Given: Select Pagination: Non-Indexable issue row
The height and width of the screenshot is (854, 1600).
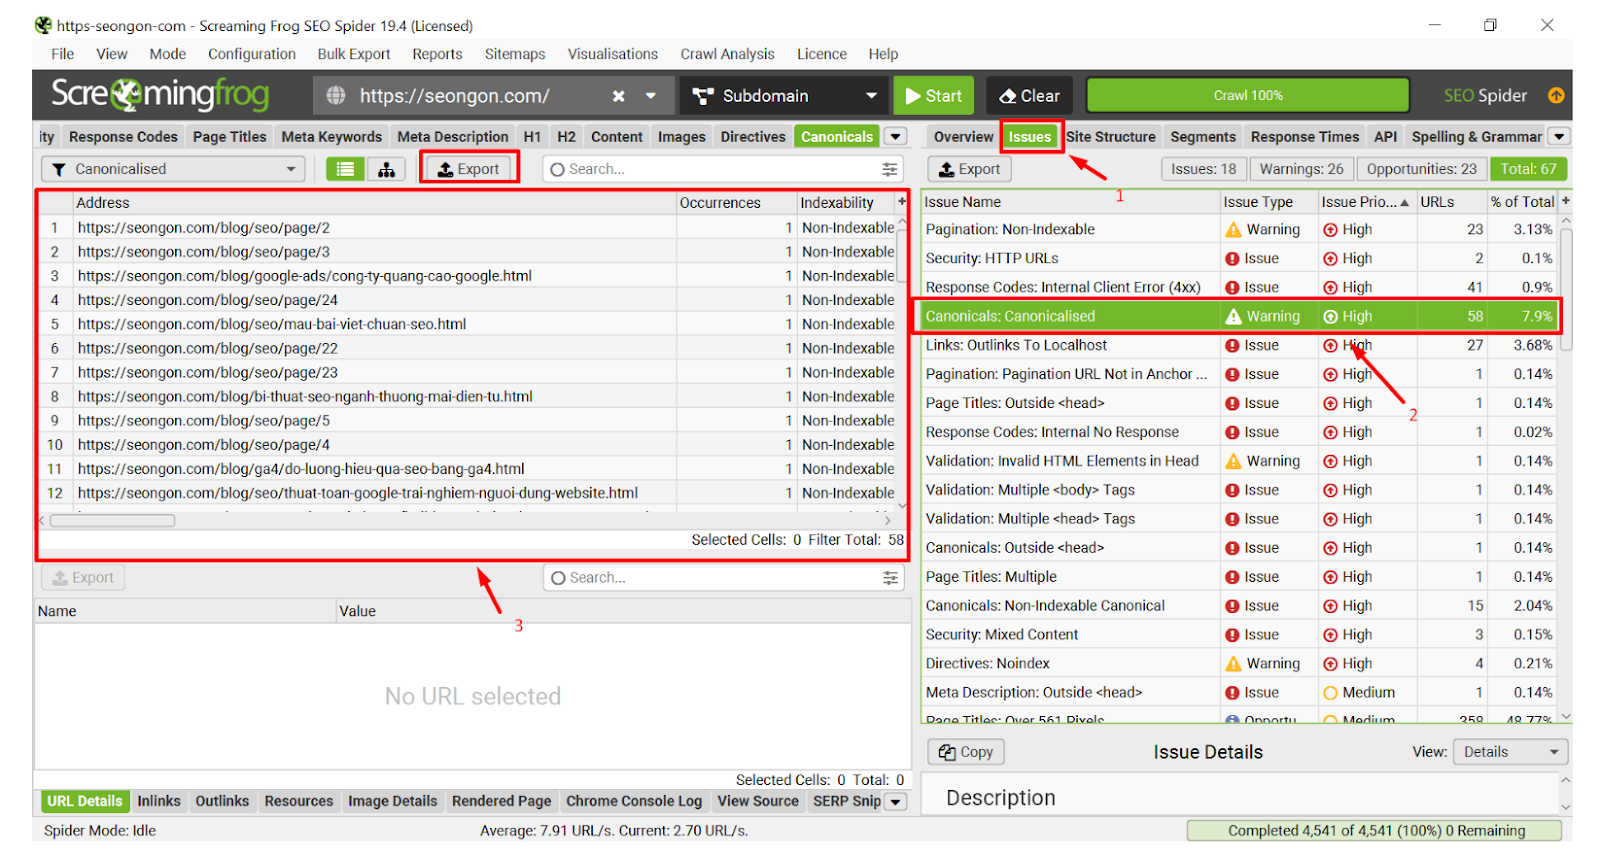Looking at the screenshot, I should pos(1238,229).
